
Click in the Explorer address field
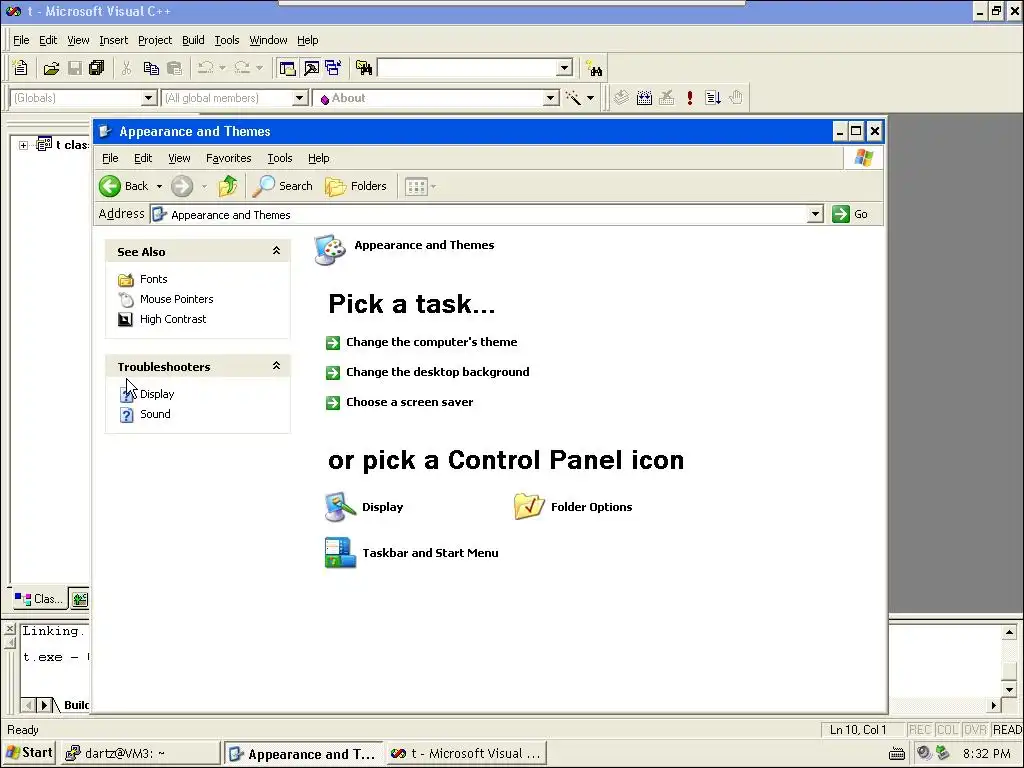click(479, 215)
